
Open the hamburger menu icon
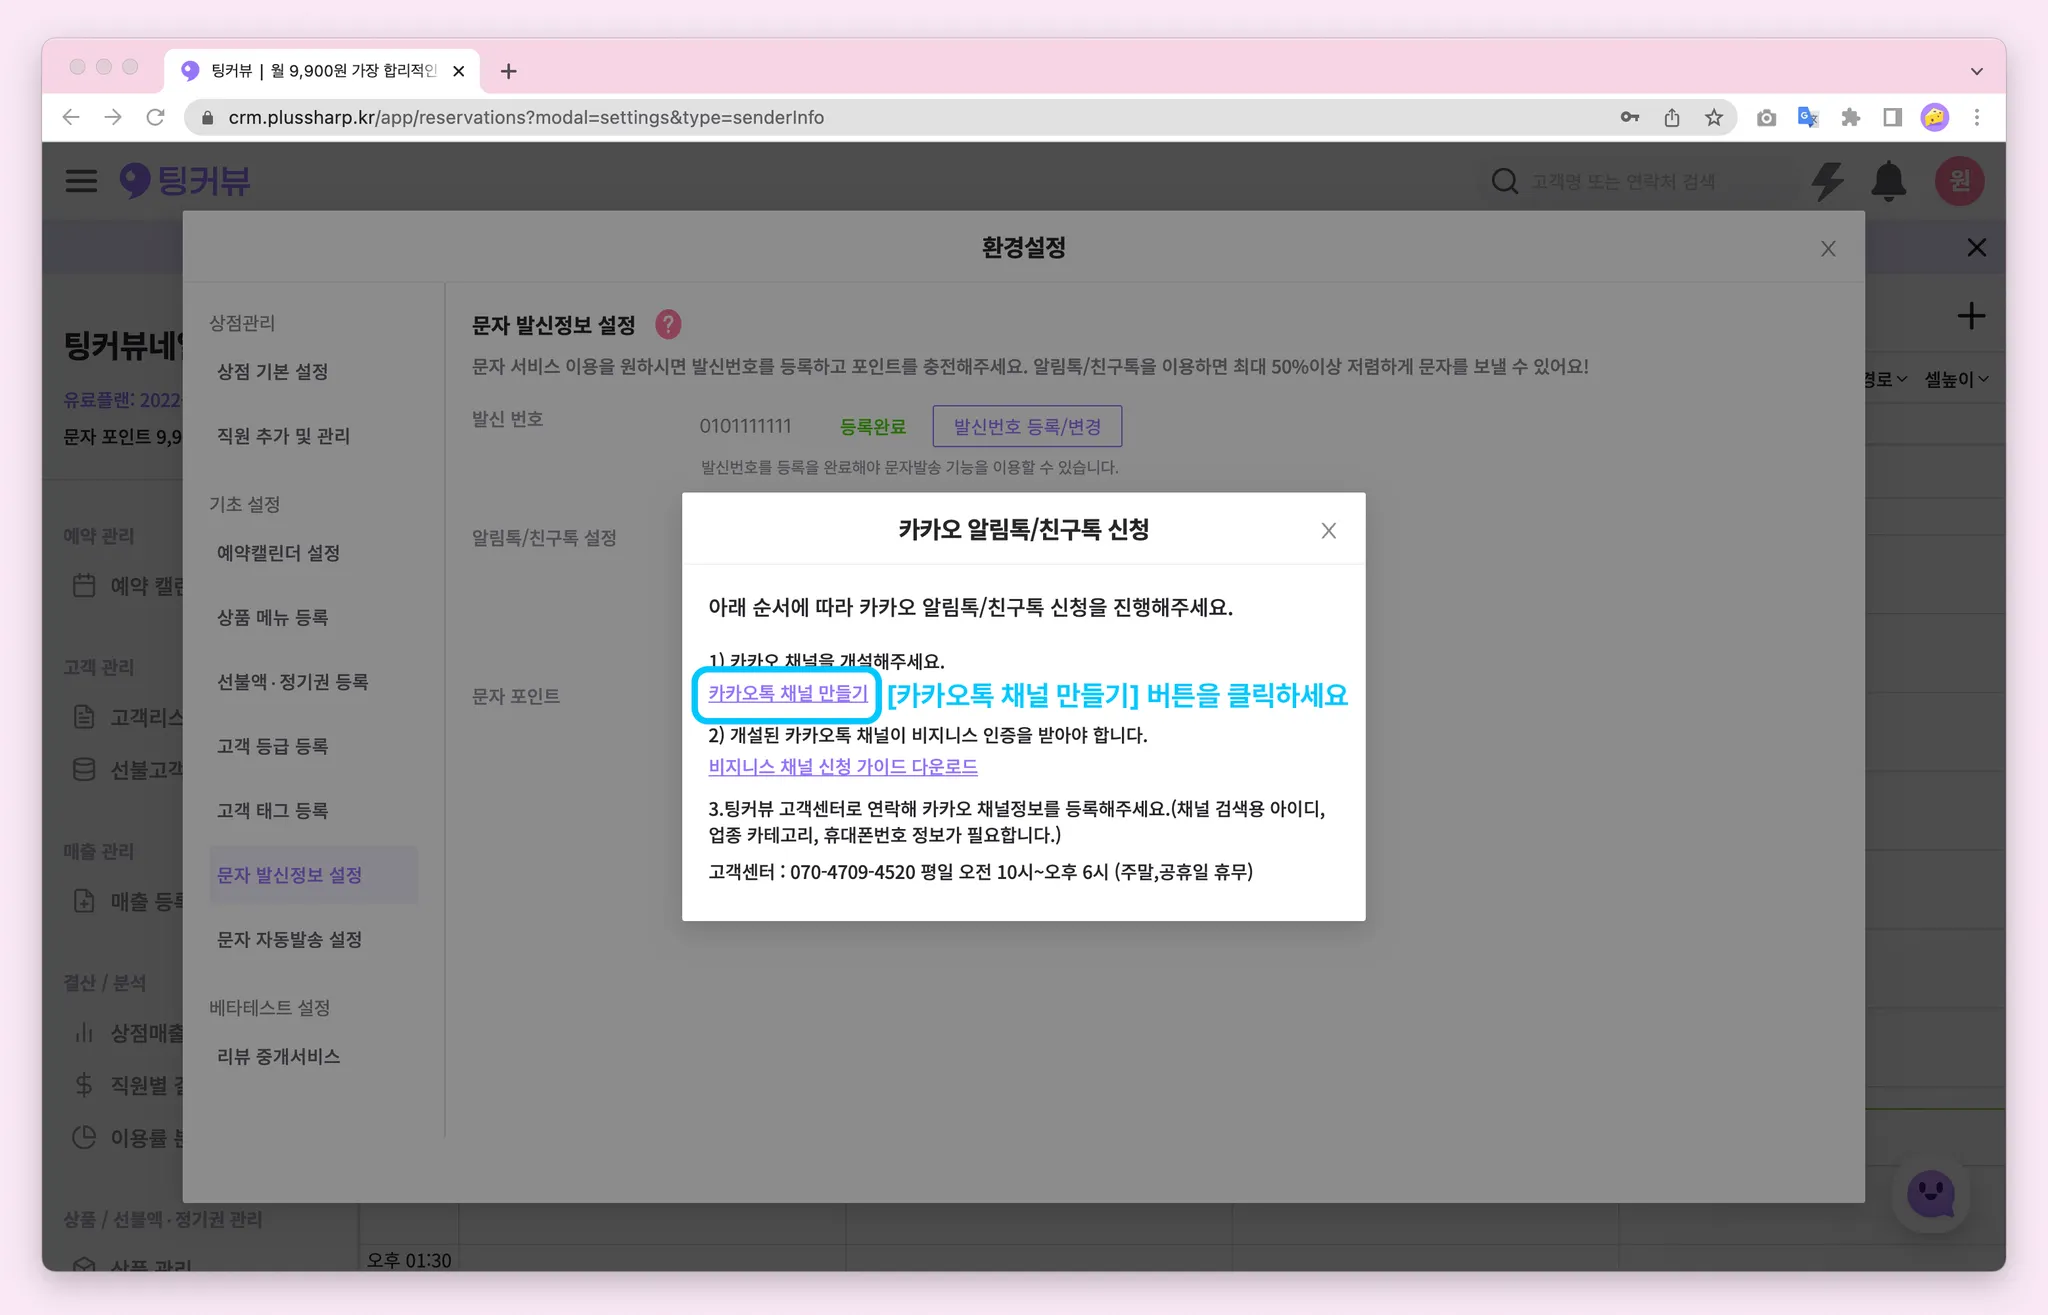tap(81, 181)
